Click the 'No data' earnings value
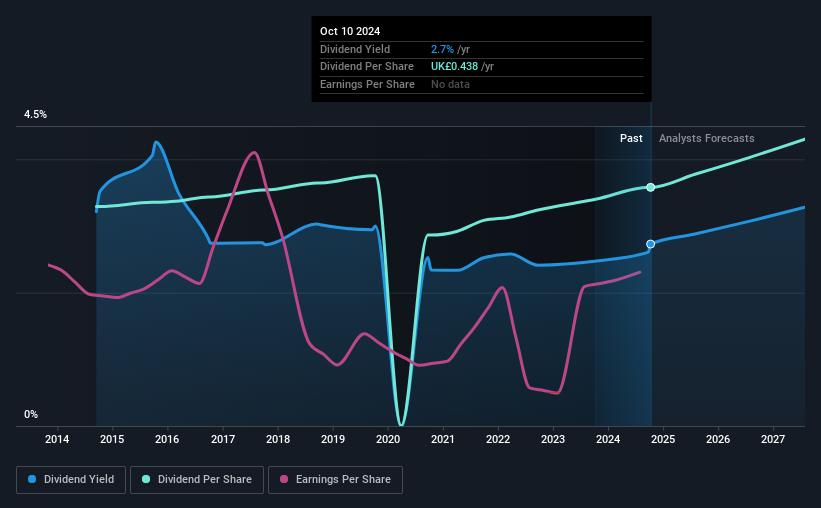Screen dimensions: 821x508 450,84
